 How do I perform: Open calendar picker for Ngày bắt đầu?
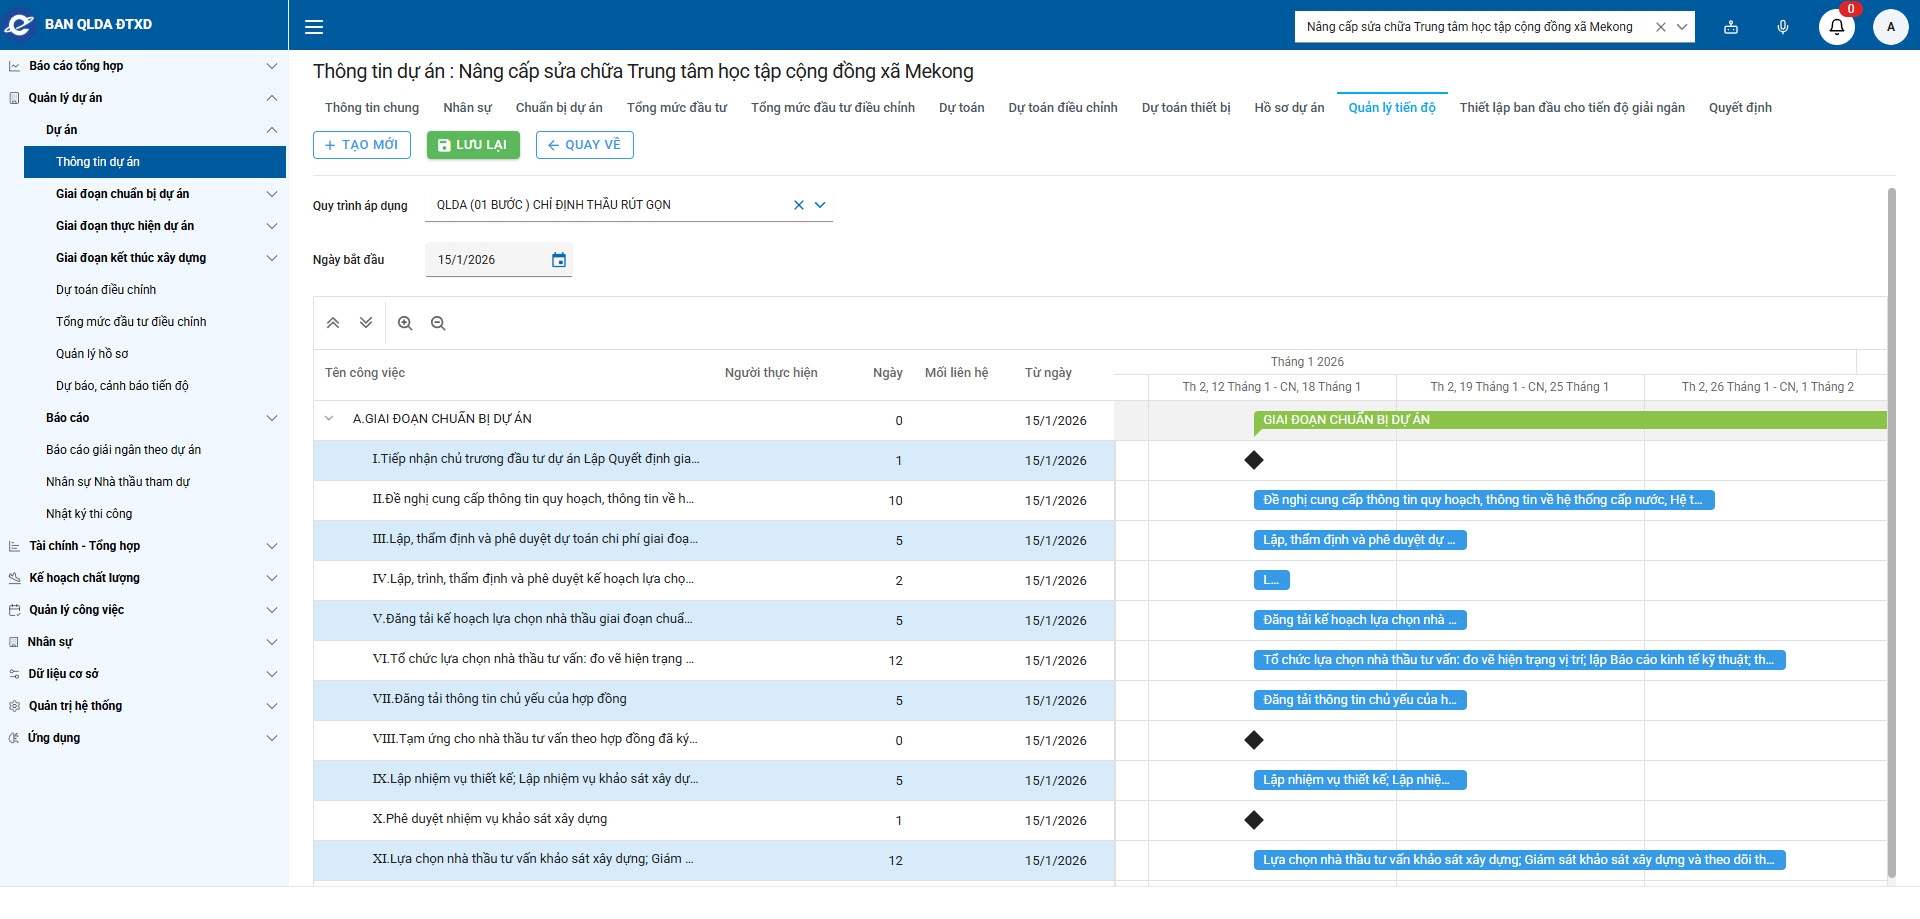click(x=559, y=260)
